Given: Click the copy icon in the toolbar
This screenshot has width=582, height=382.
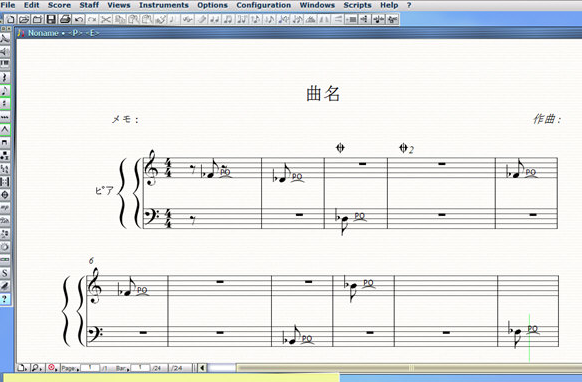Looking at the screenshot, I should 120,19.
